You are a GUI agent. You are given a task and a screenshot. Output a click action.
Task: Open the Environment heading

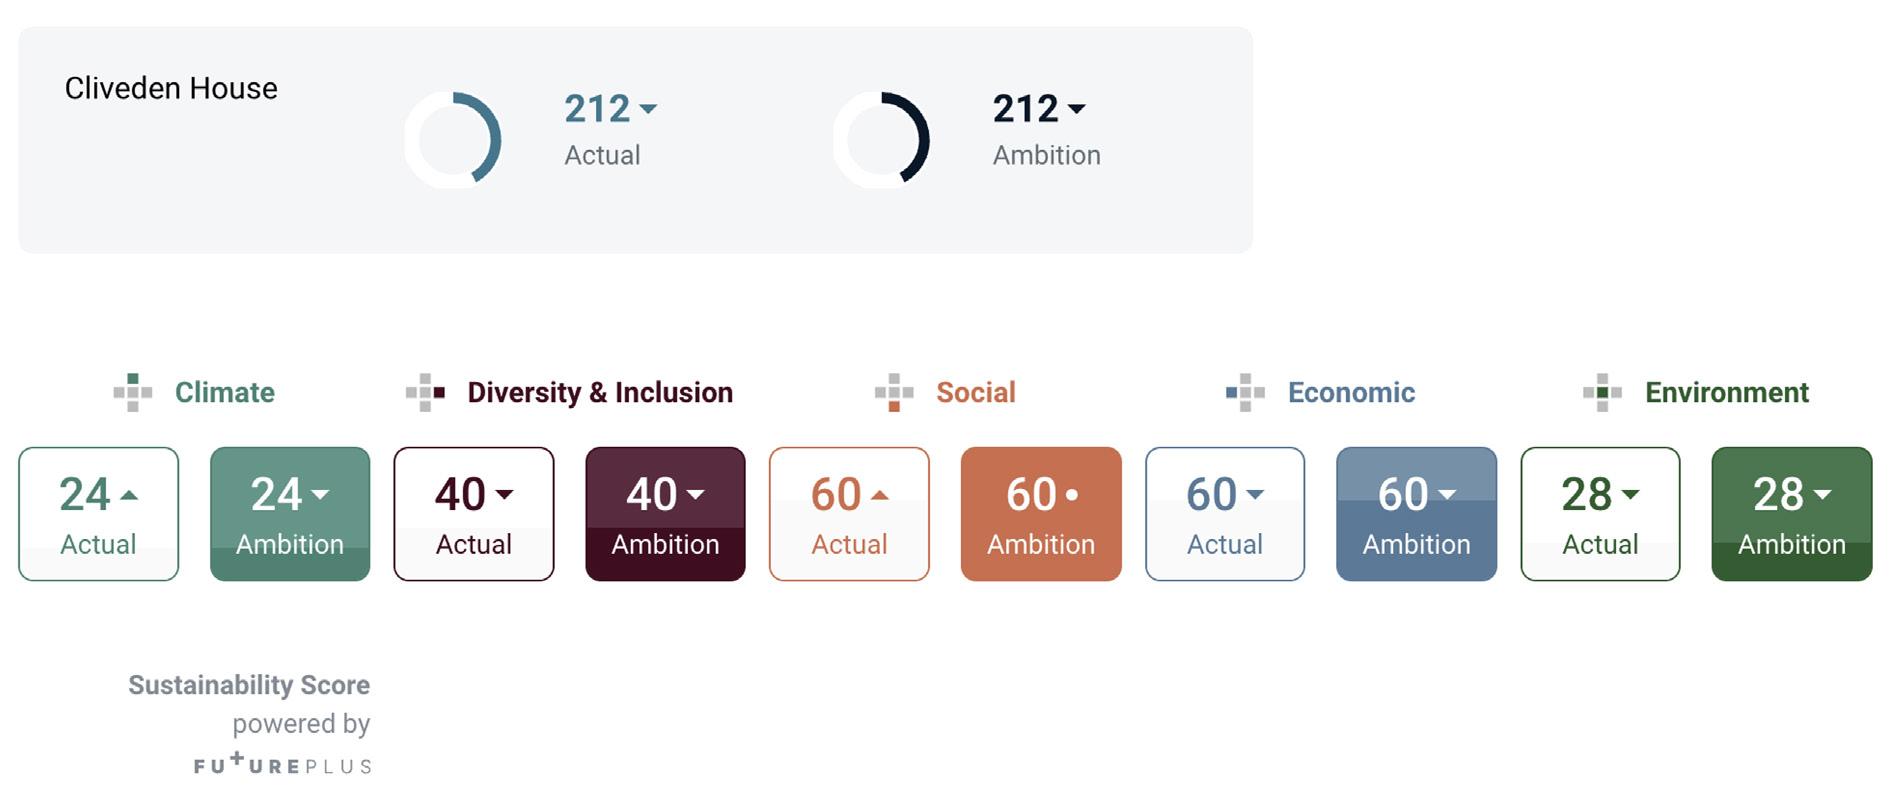[x=1726, y=392]
